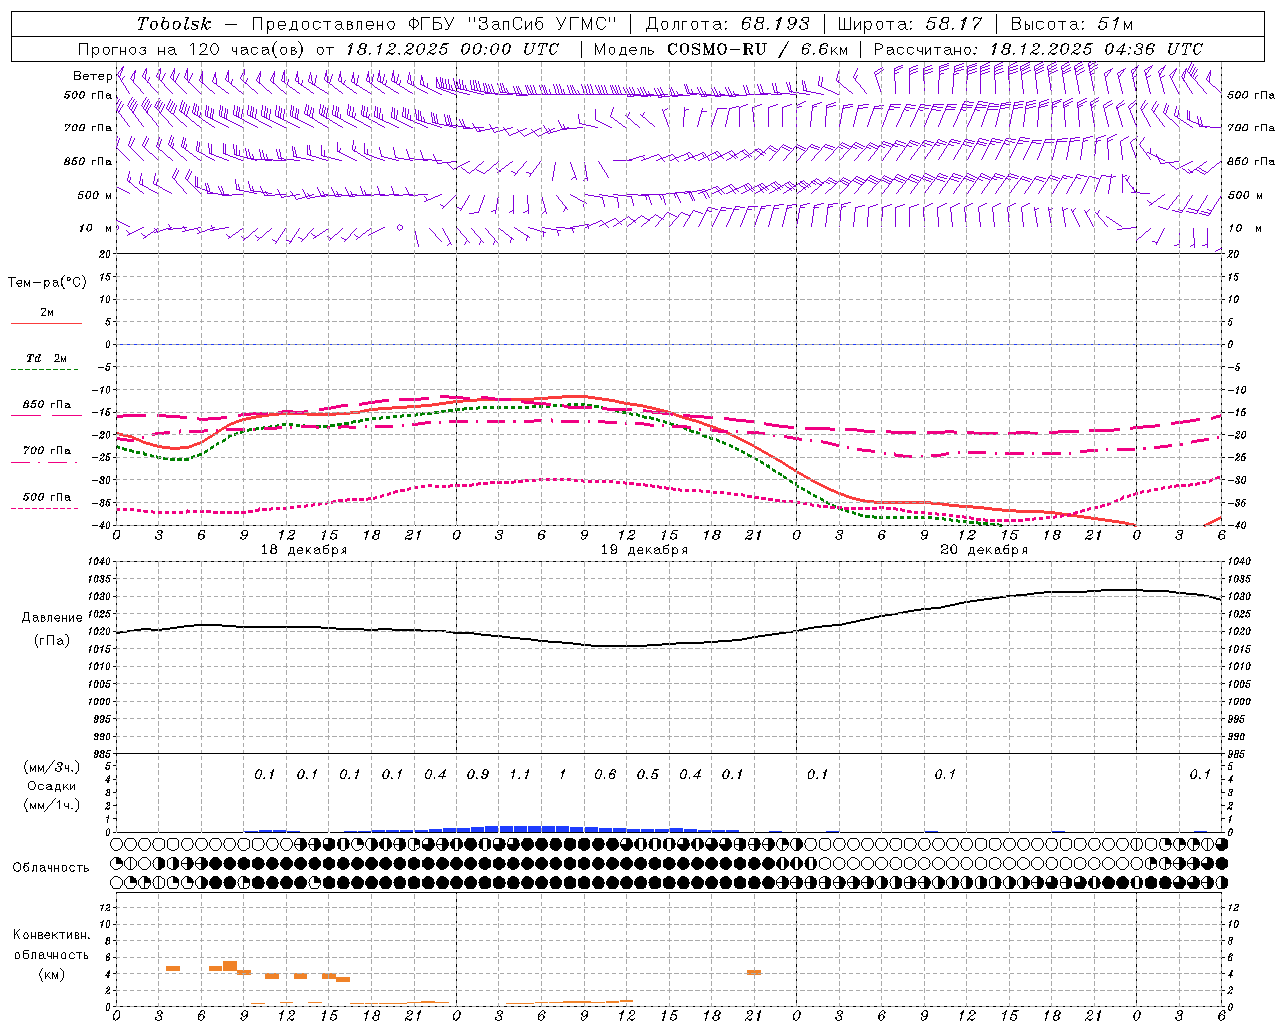Image resolution: width=1280 pixels, height=1024 pixels.
Task: Click the 0.9 precipitation value
Action: tap(478, 774)
